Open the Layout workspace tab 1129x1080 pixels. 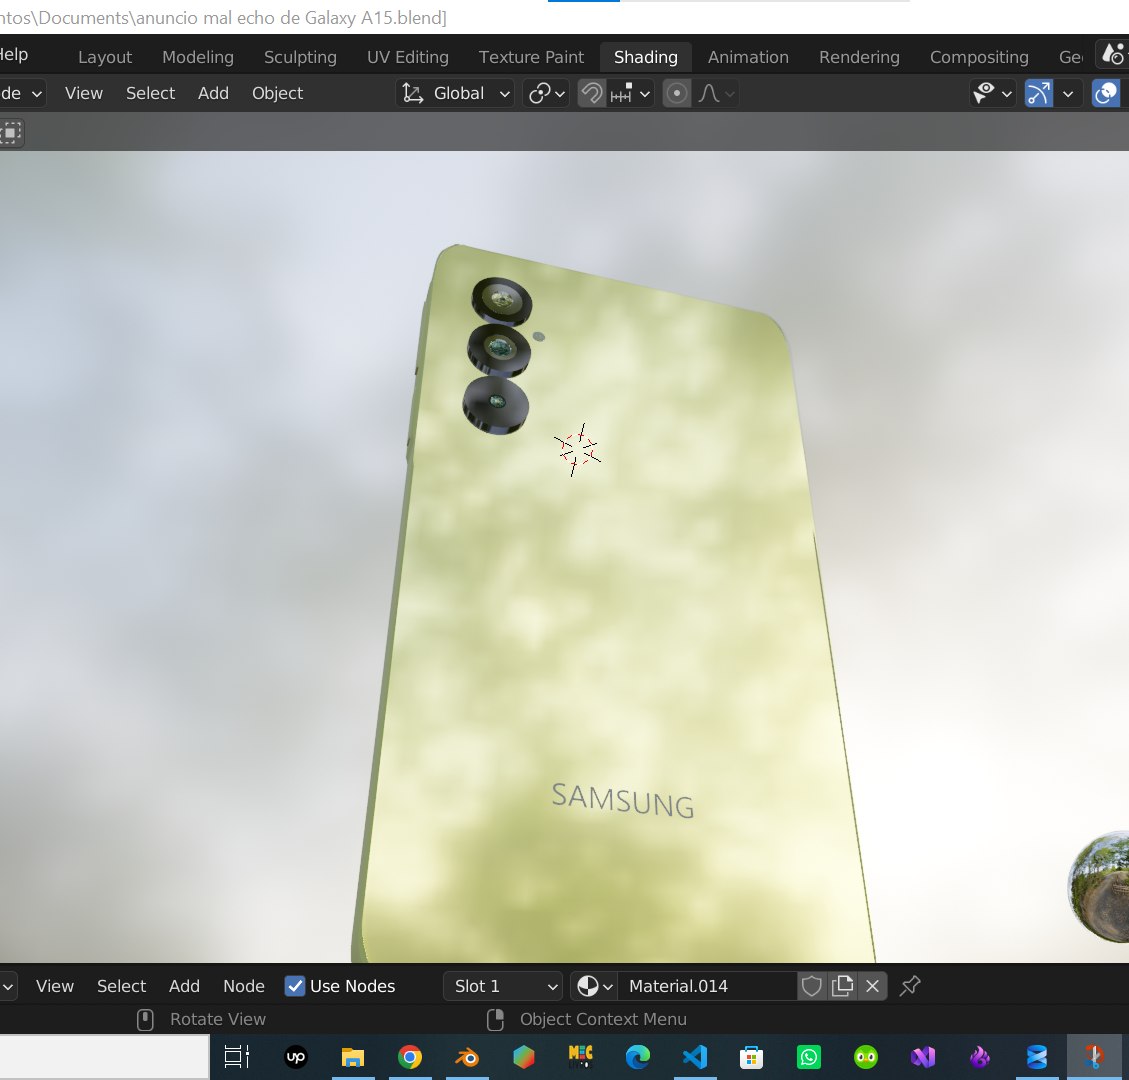104,57
